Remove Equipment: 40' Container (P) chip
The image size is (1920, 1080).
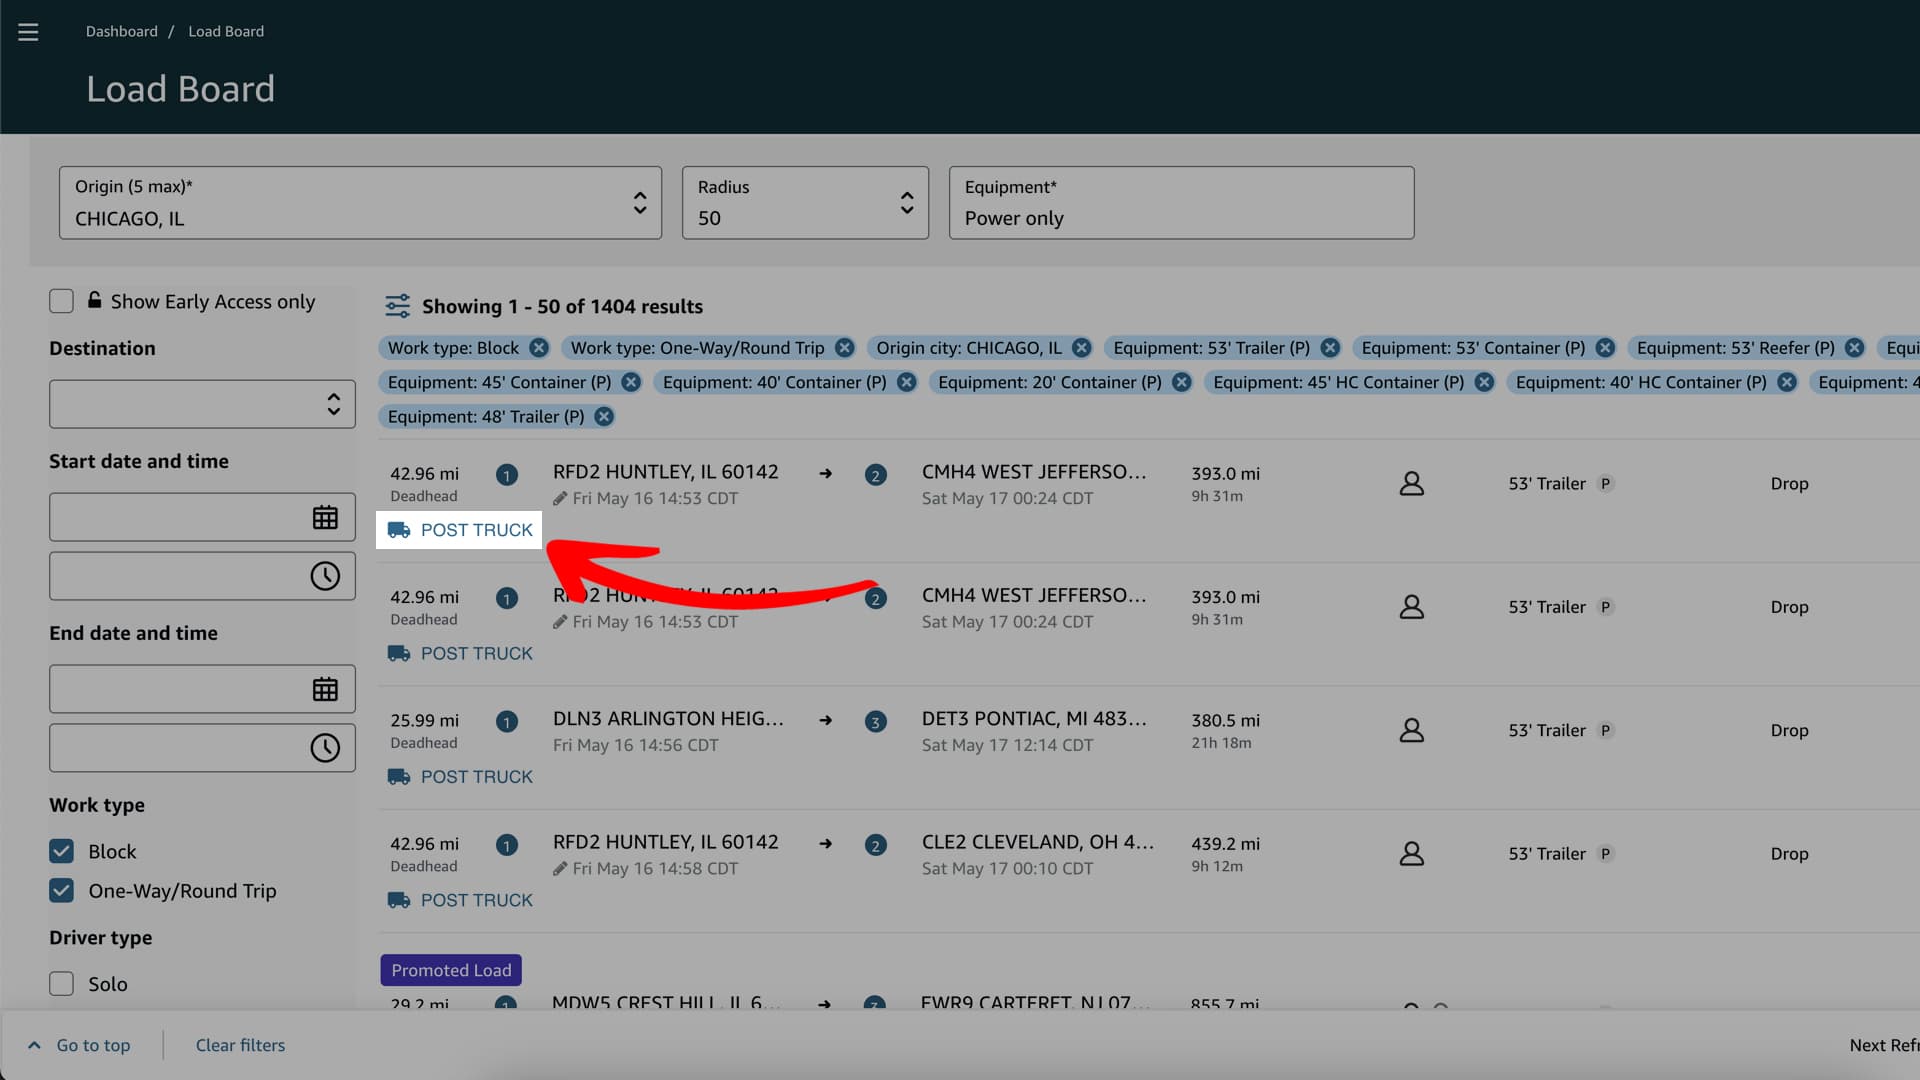[907, 382]
